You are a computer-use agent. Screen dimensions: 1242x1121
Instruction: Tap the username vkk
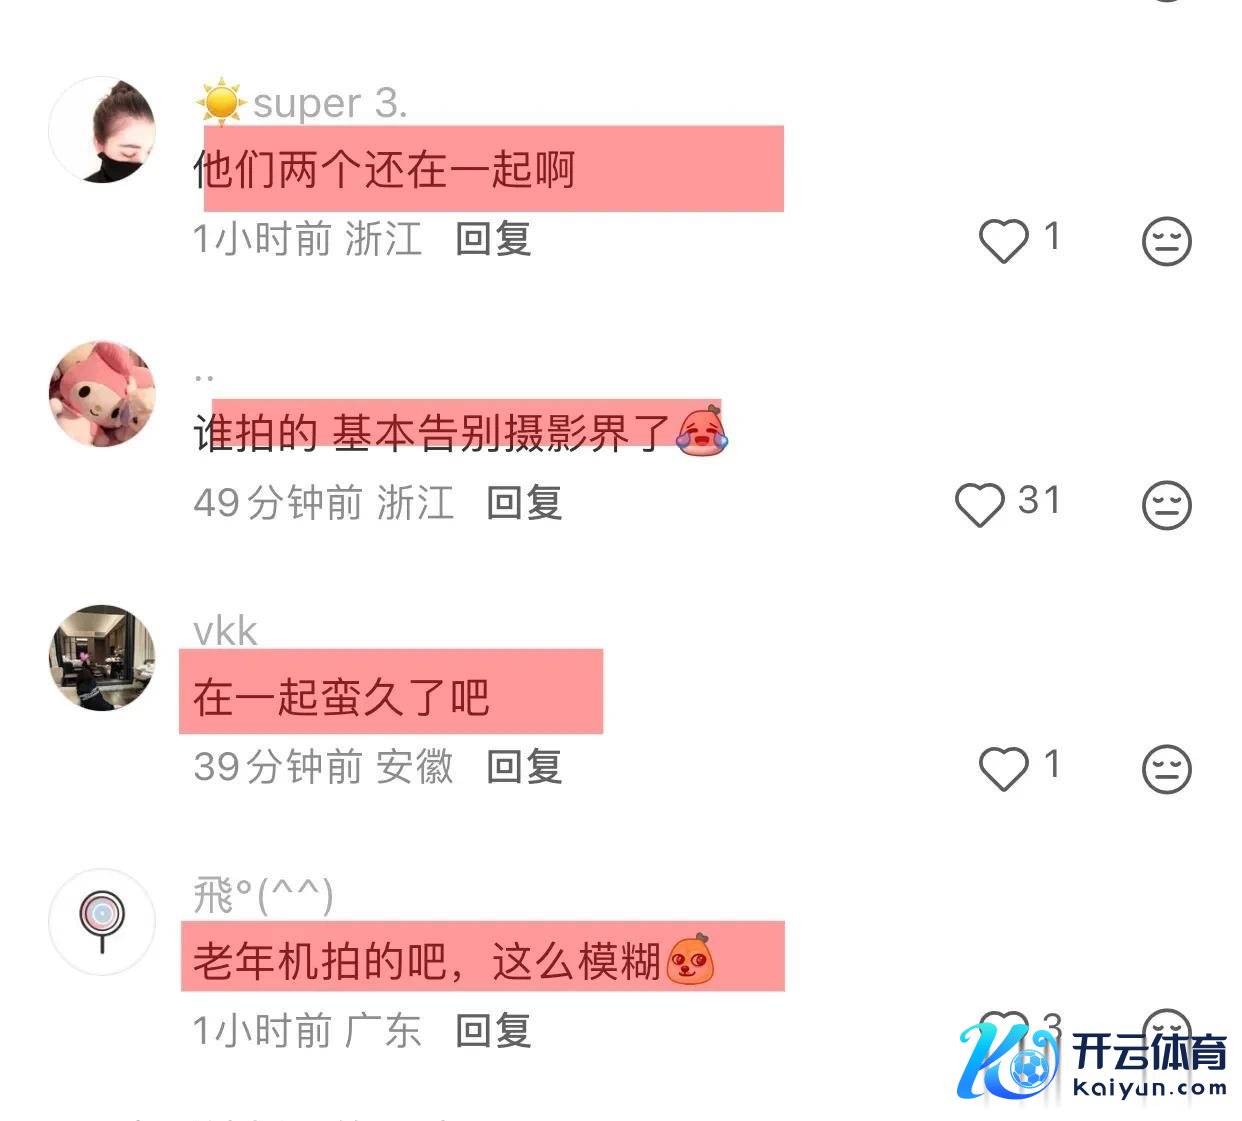(x=225, y=632)
